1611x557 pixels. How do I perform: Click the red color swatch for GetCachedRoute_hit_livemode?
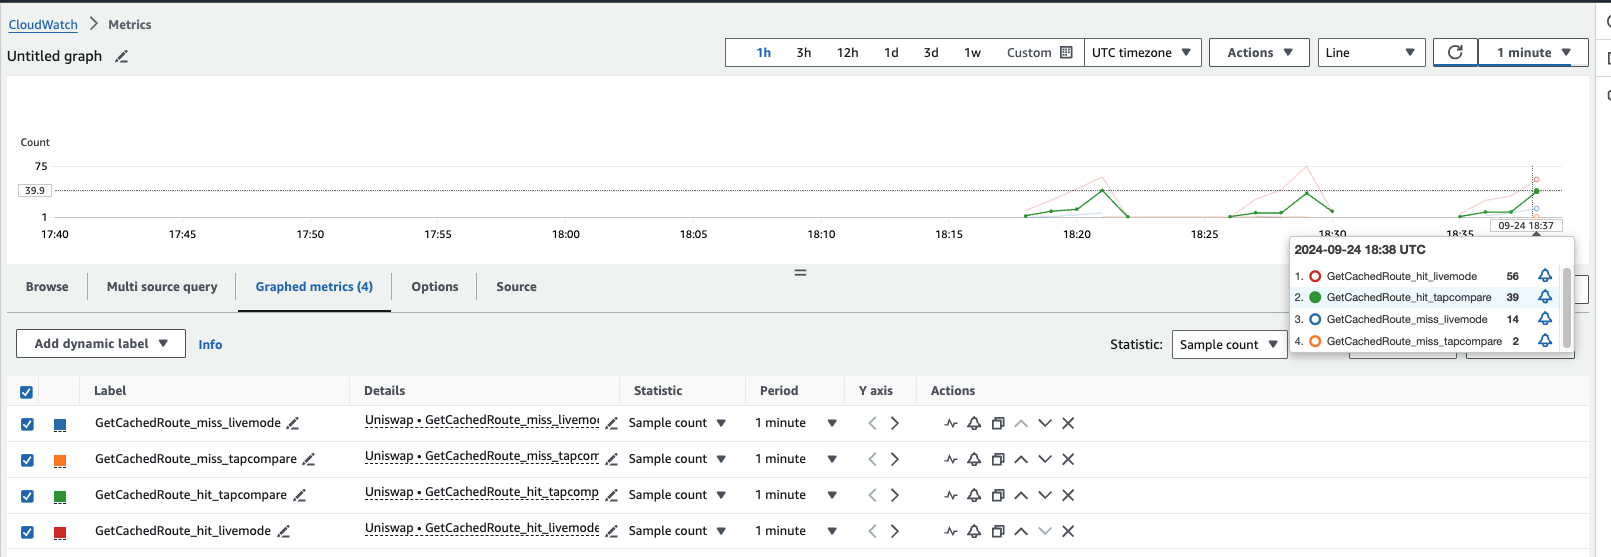pyautogui.click(x=60, y=533)
